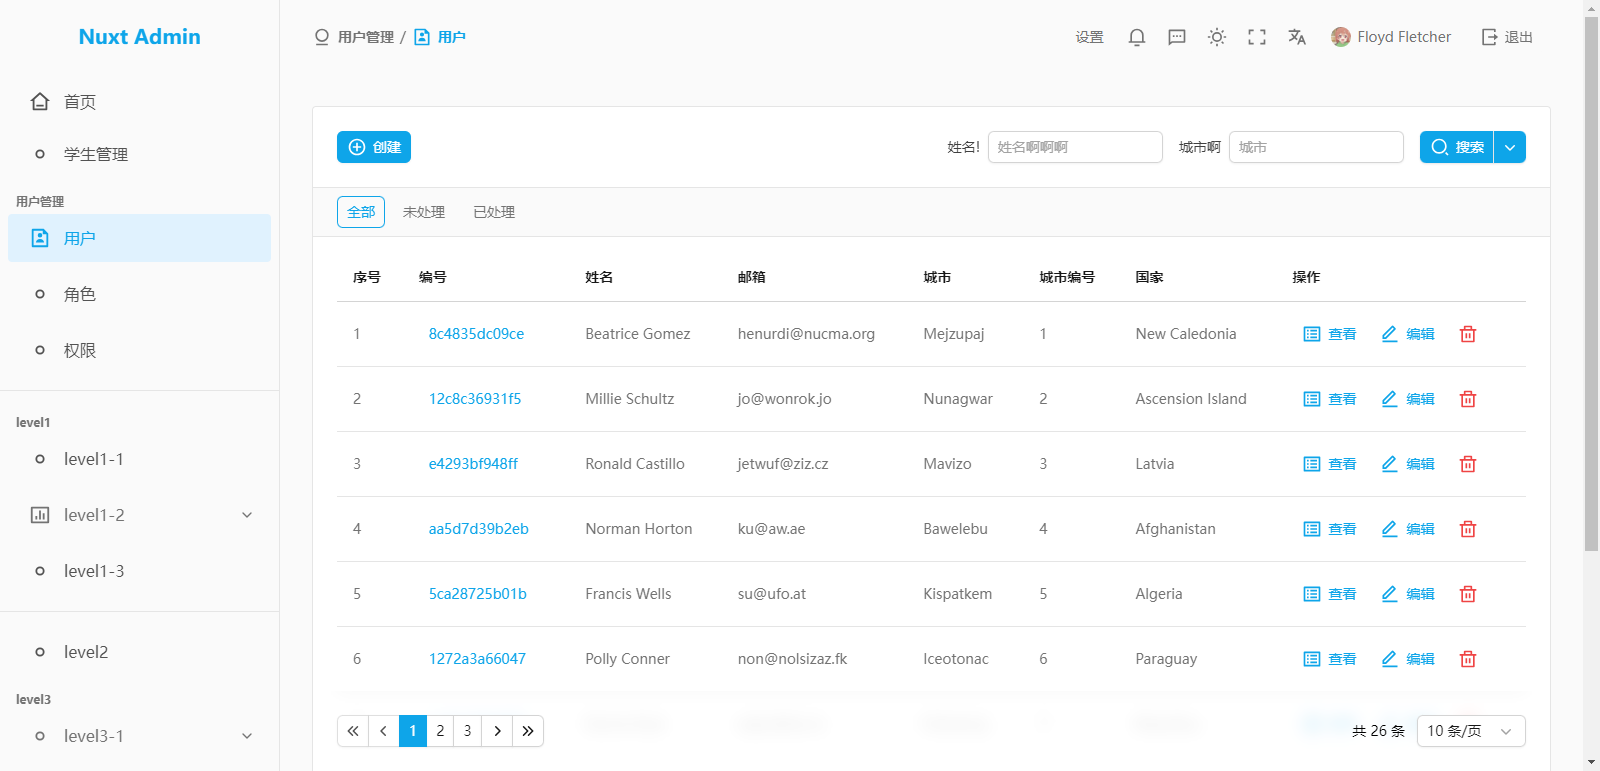Viewport: 1600px width, 771px height.
Task: Switch to the 未处理 tab
Action: (424, 212)
